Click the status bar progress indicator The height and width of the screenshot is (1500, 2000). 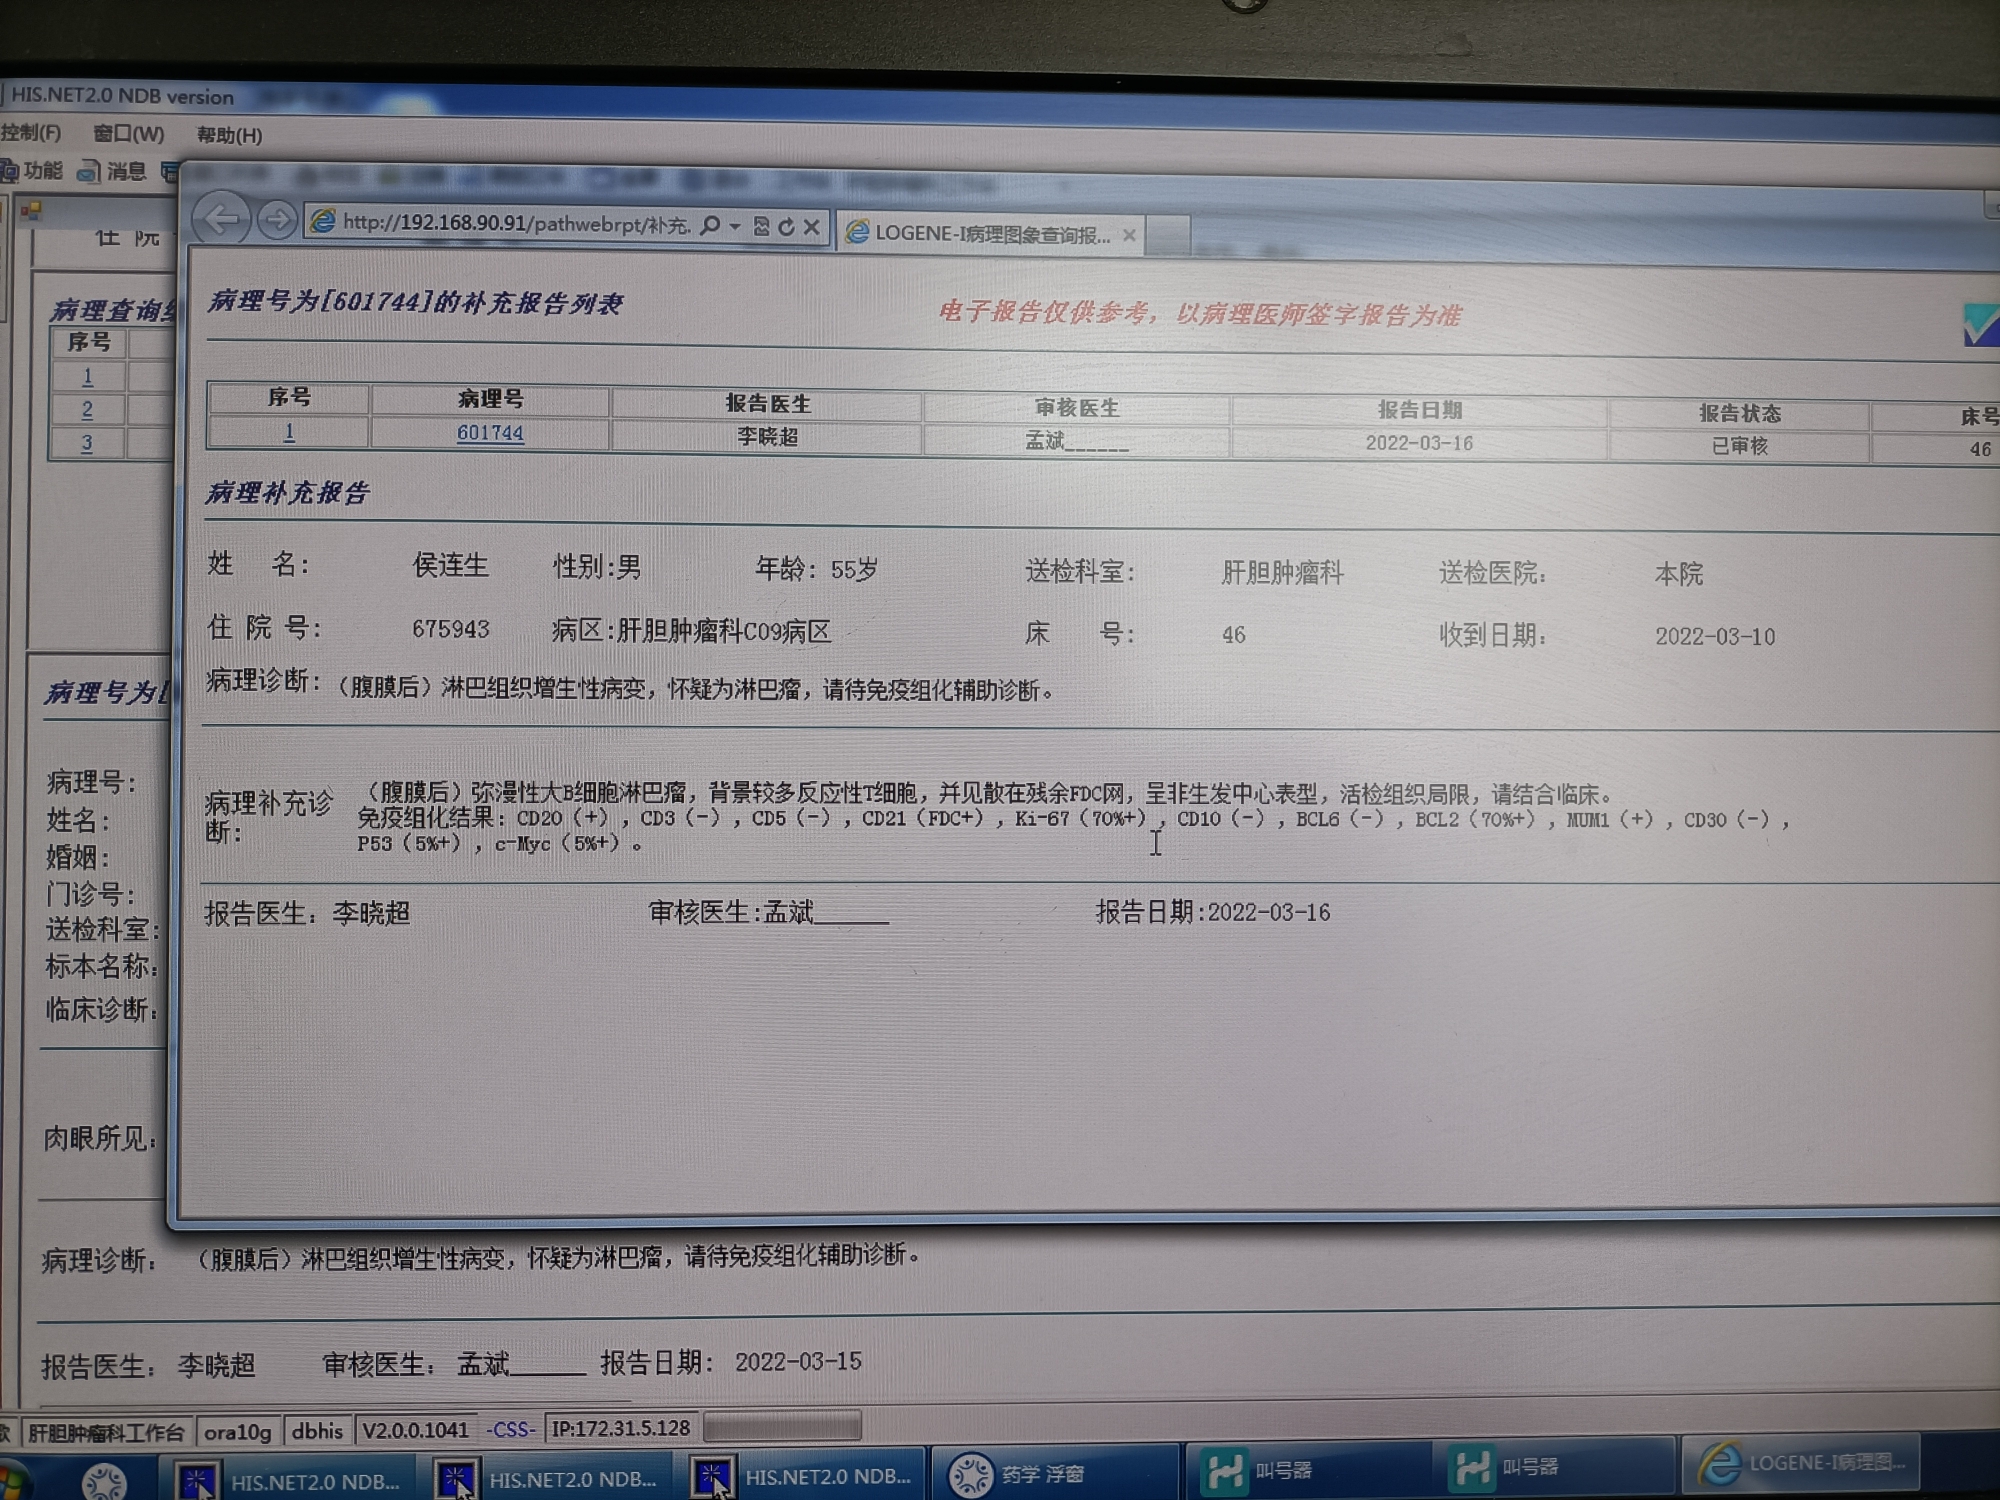coord(782,1426)
